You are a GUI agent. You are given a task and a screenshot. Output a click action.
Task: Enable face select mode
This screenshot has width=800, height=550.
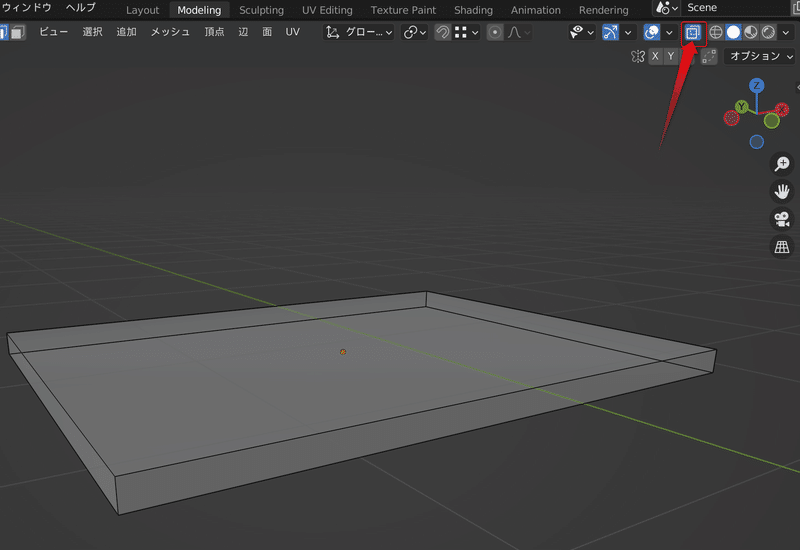(18, 33)
